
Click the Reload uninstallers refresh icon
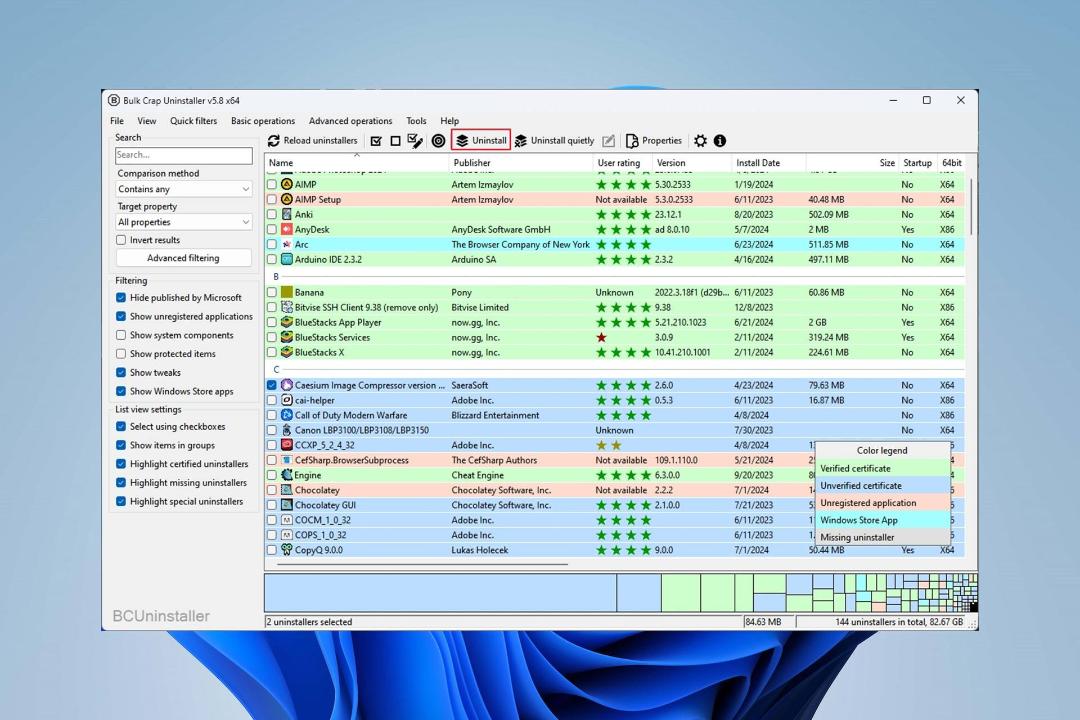point(273,141)
